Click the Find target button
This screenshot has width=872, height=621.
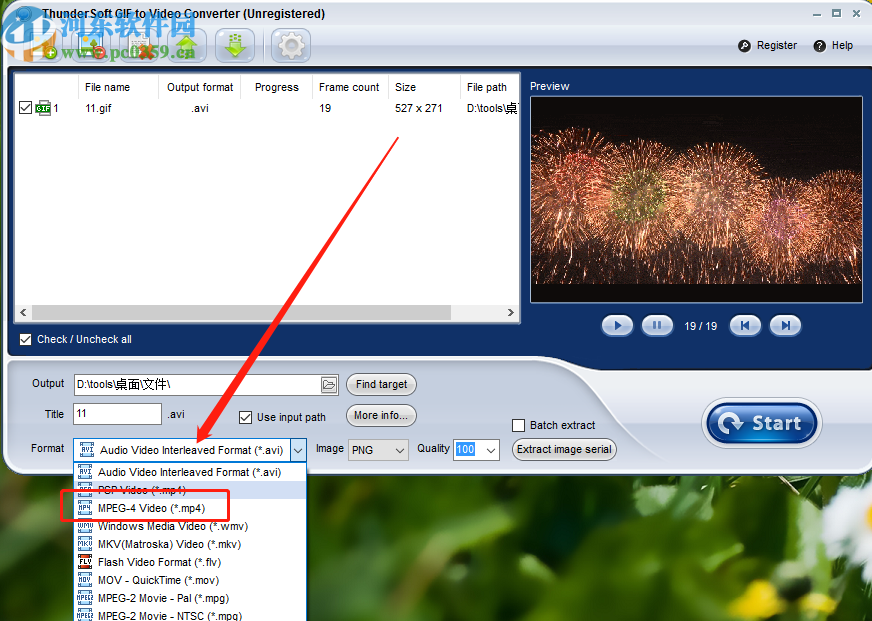[381, 384]
